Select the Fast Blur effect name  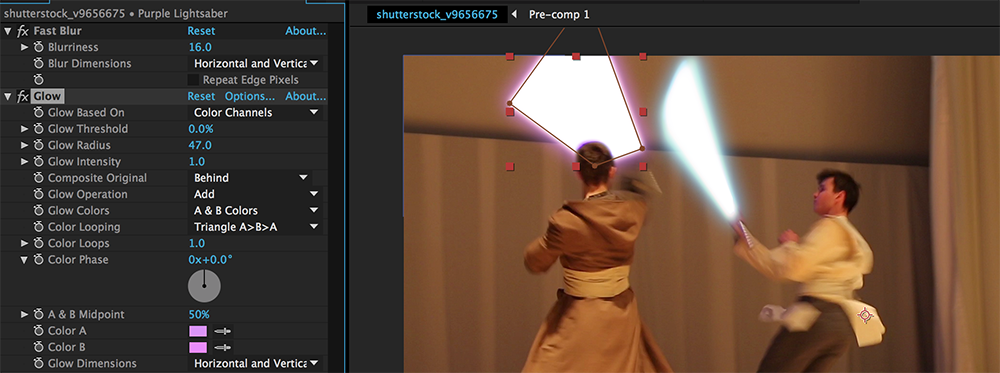click(57, 31)
